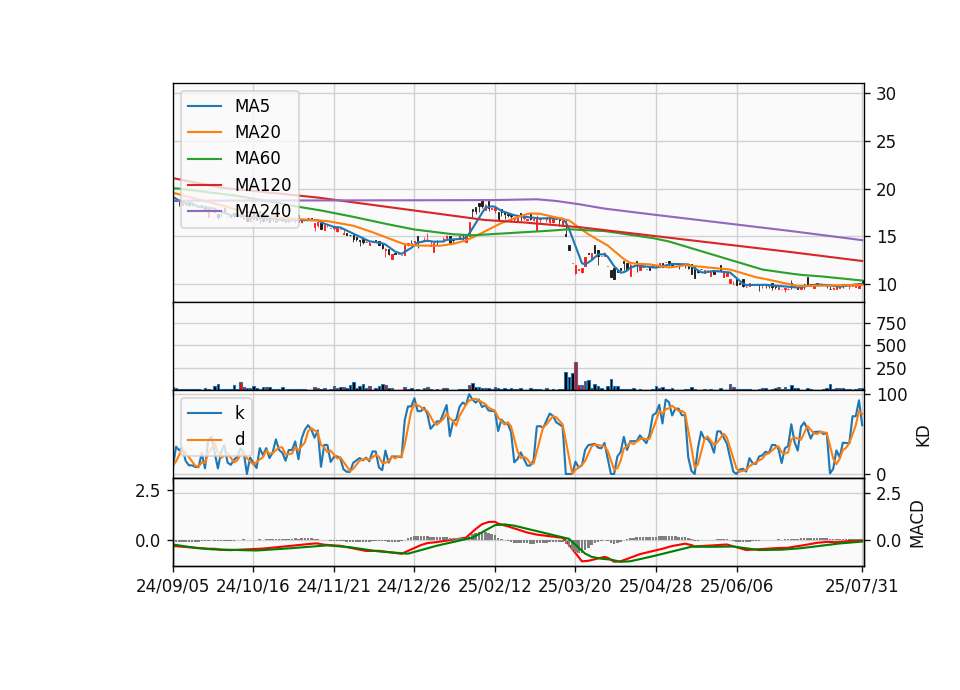960x690 pixels.
Task: Click the tallest volume bar at 25/03/20
Action: (x=576, y=376)
